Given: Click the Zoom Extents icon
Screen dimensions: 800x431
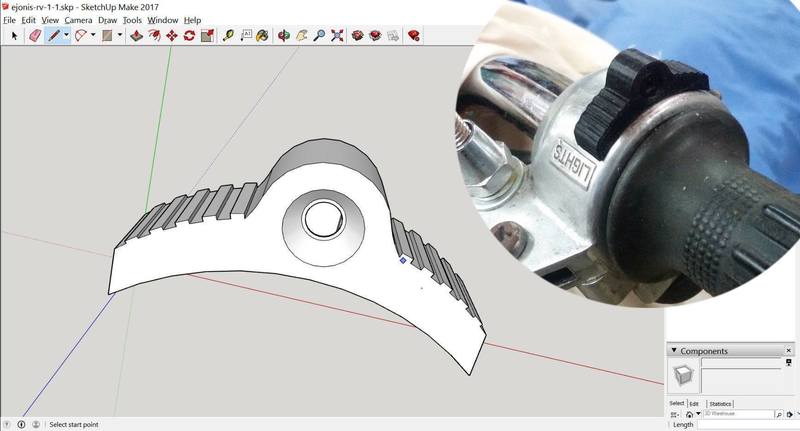Looking at the screenshot, I should (x=337, y=35).
